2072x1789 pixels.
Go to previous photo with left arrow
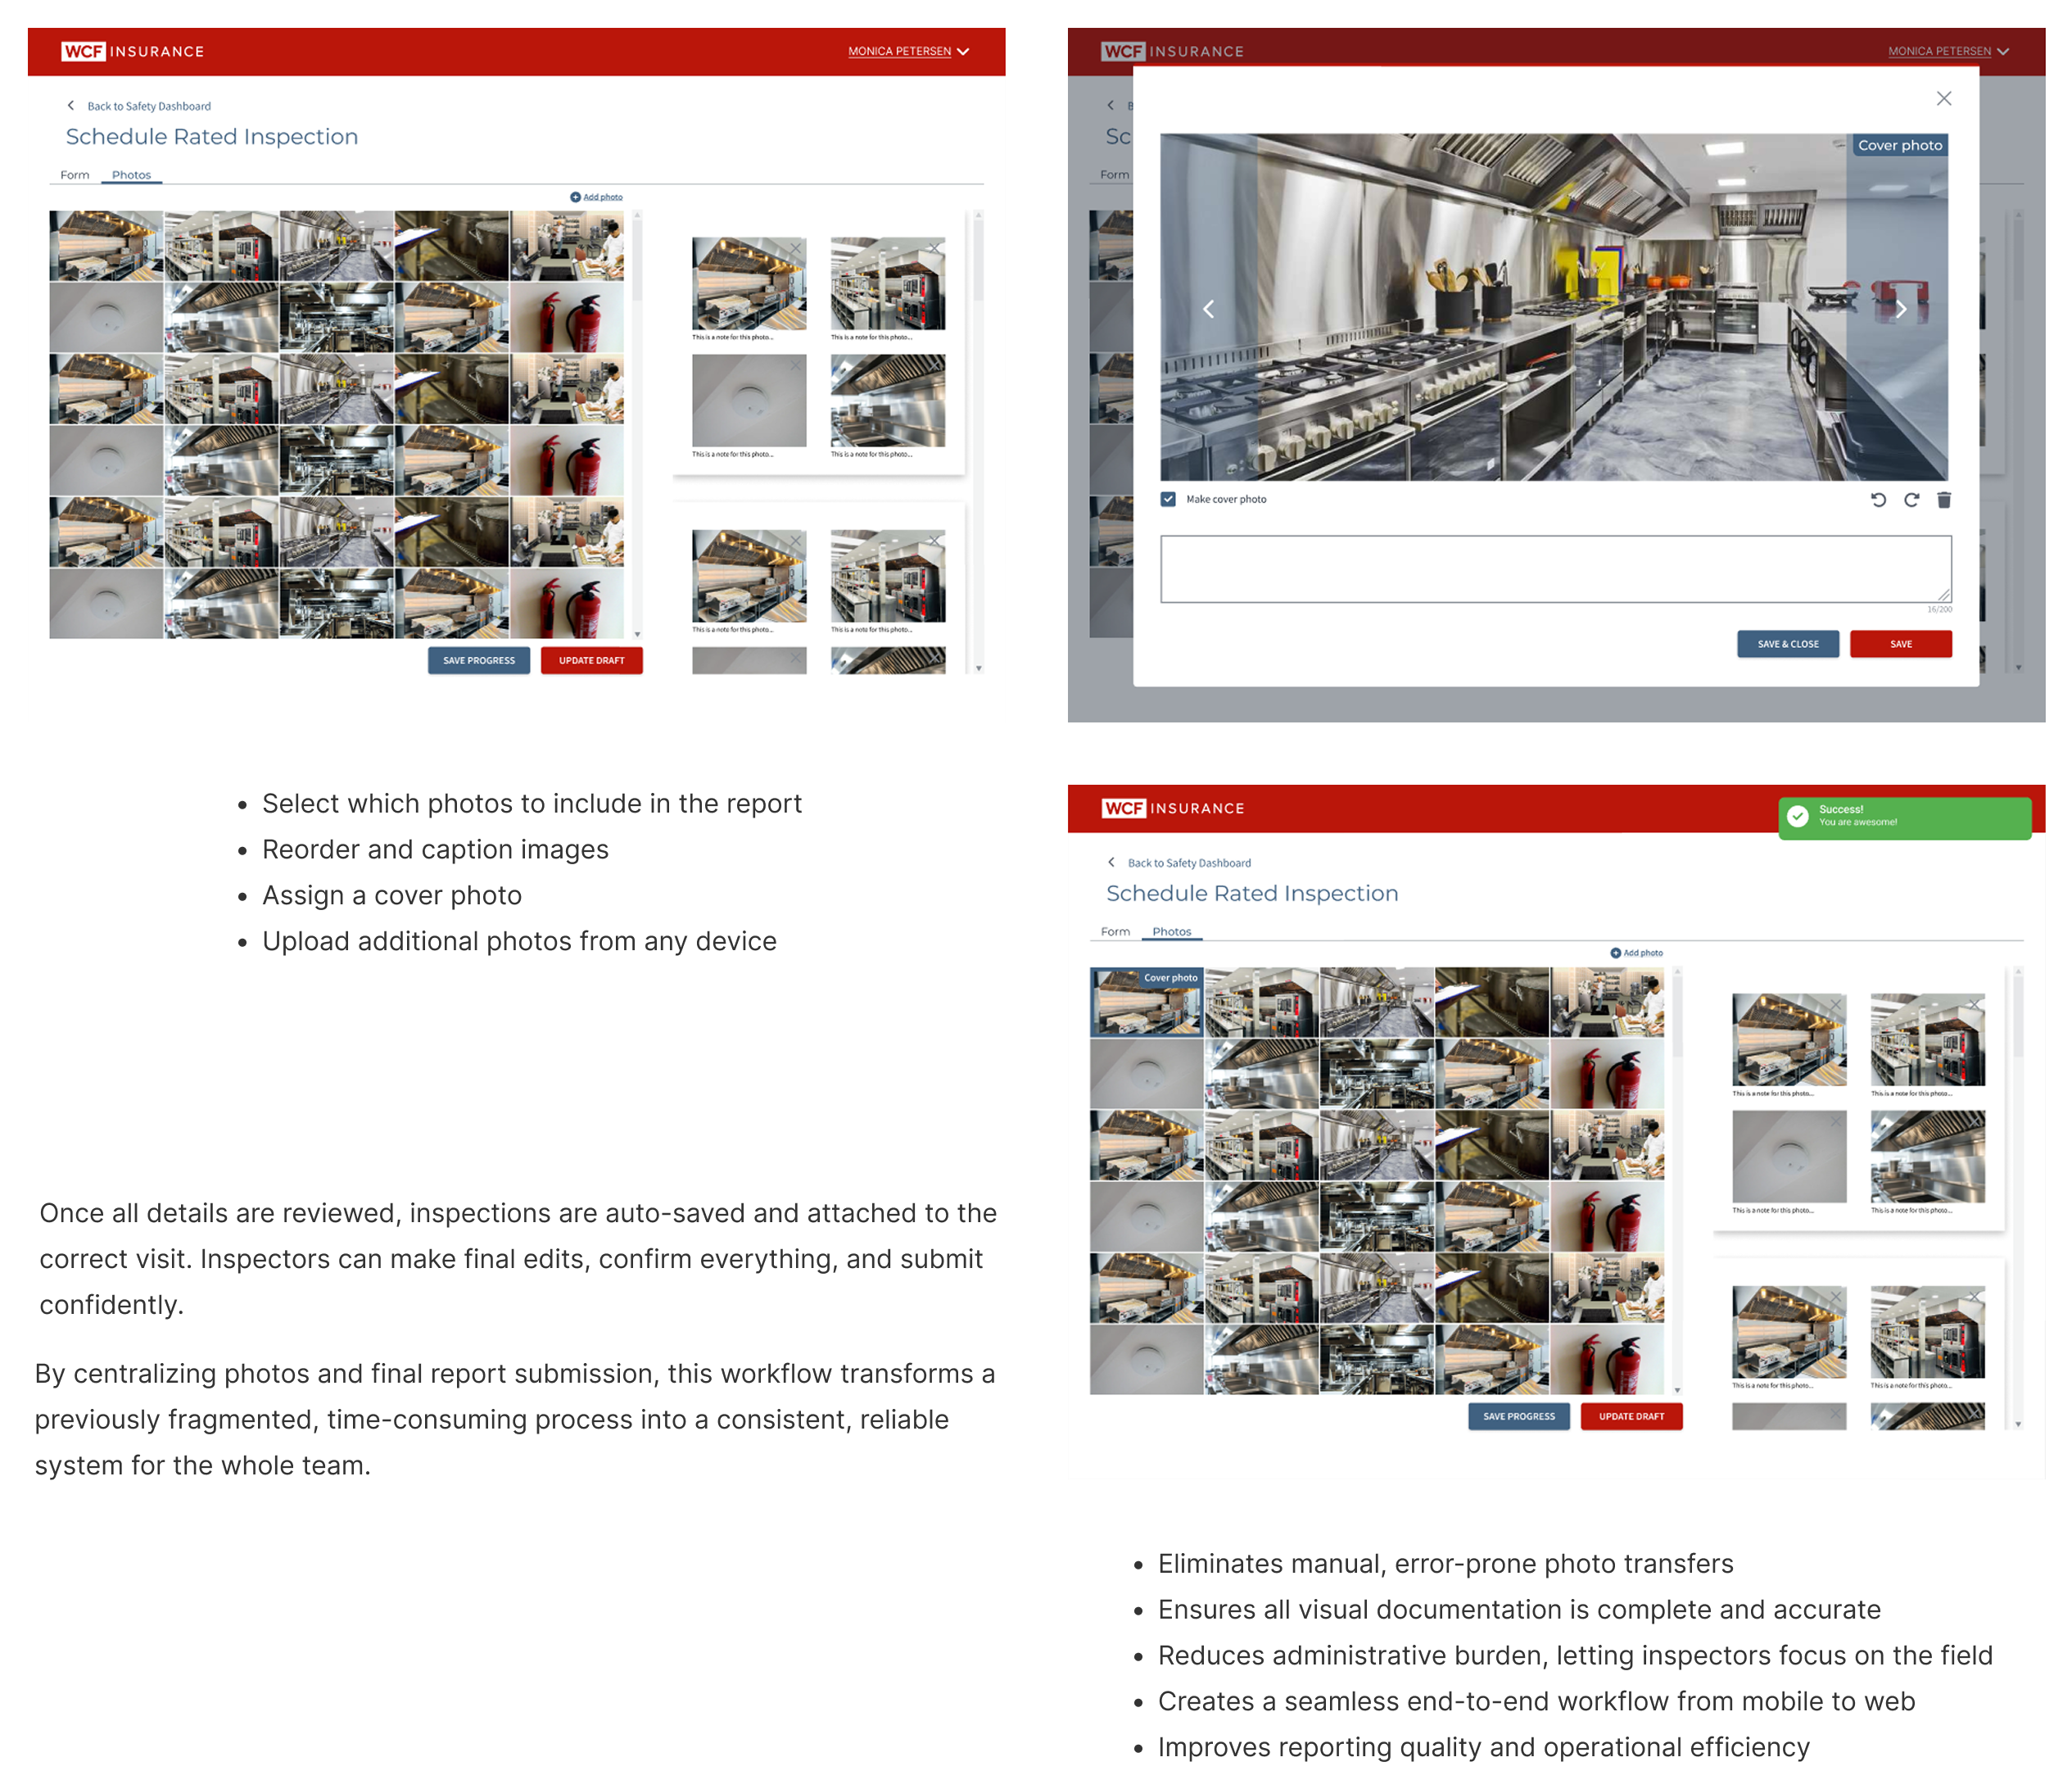[x=1208, y=309]
